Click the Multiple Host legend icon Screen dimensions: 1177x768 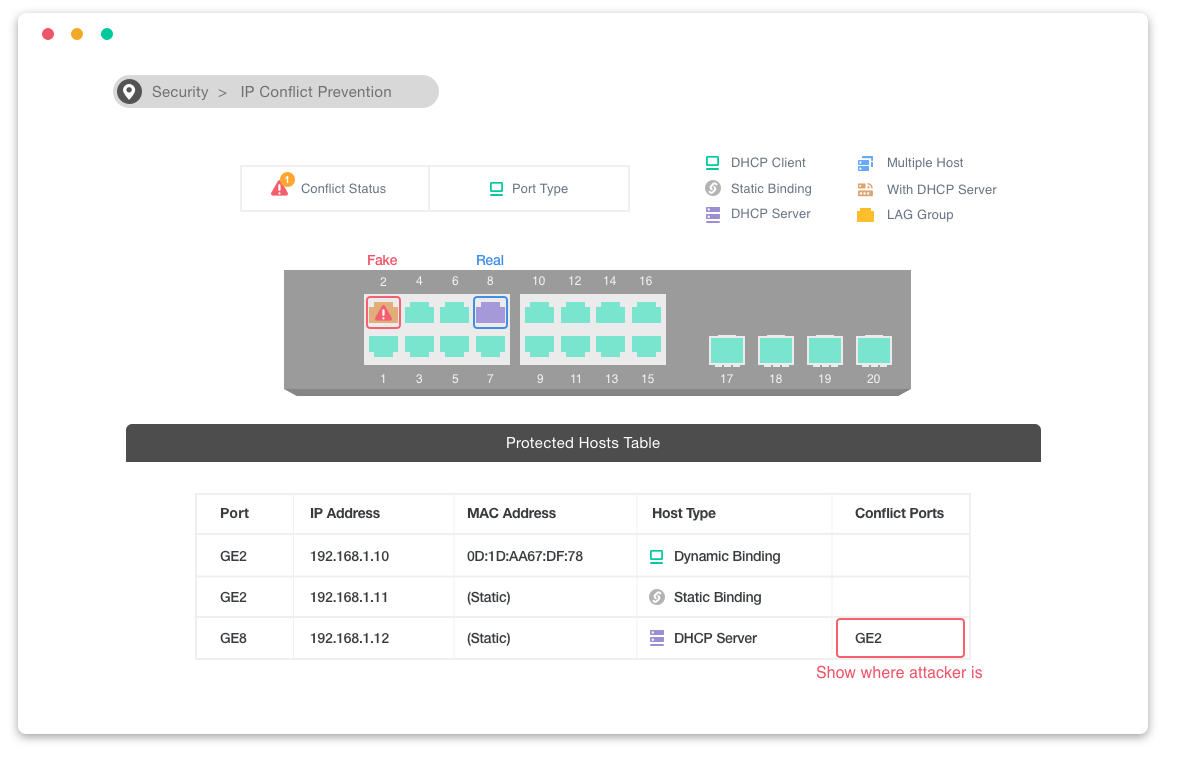(x=865, y=163)
